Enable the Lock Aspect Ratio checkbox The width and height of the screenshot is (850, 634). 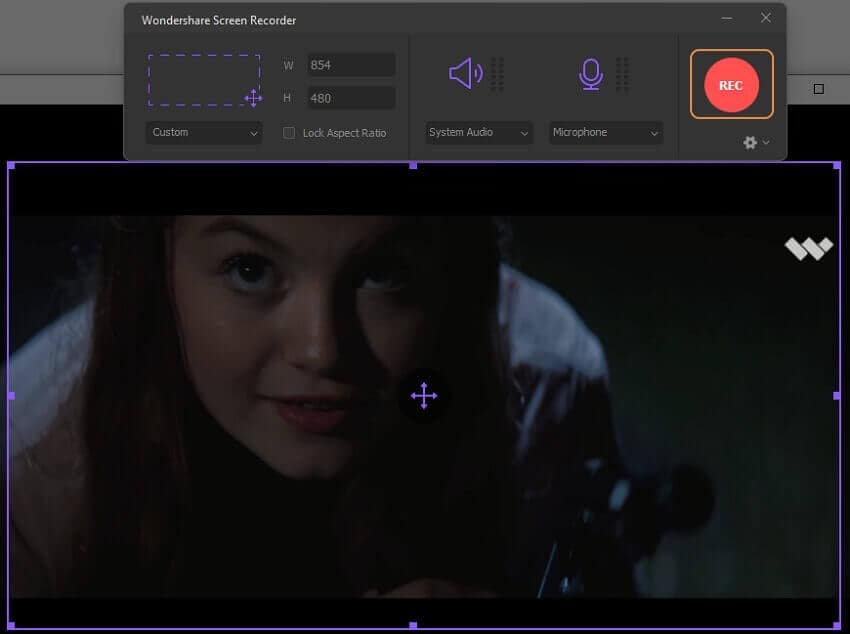click(289, 133)
